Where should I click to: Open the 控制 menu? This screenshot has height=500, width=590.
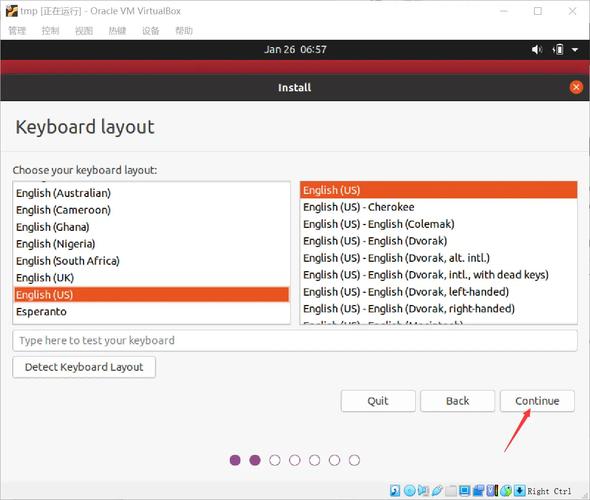coord(50,31)
